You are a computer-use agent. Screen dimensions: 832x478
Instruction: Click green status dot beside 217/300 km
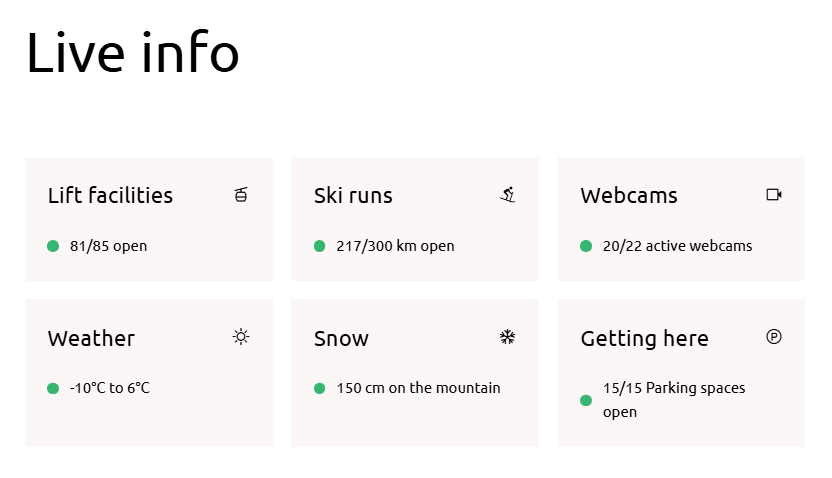[320, 246]
